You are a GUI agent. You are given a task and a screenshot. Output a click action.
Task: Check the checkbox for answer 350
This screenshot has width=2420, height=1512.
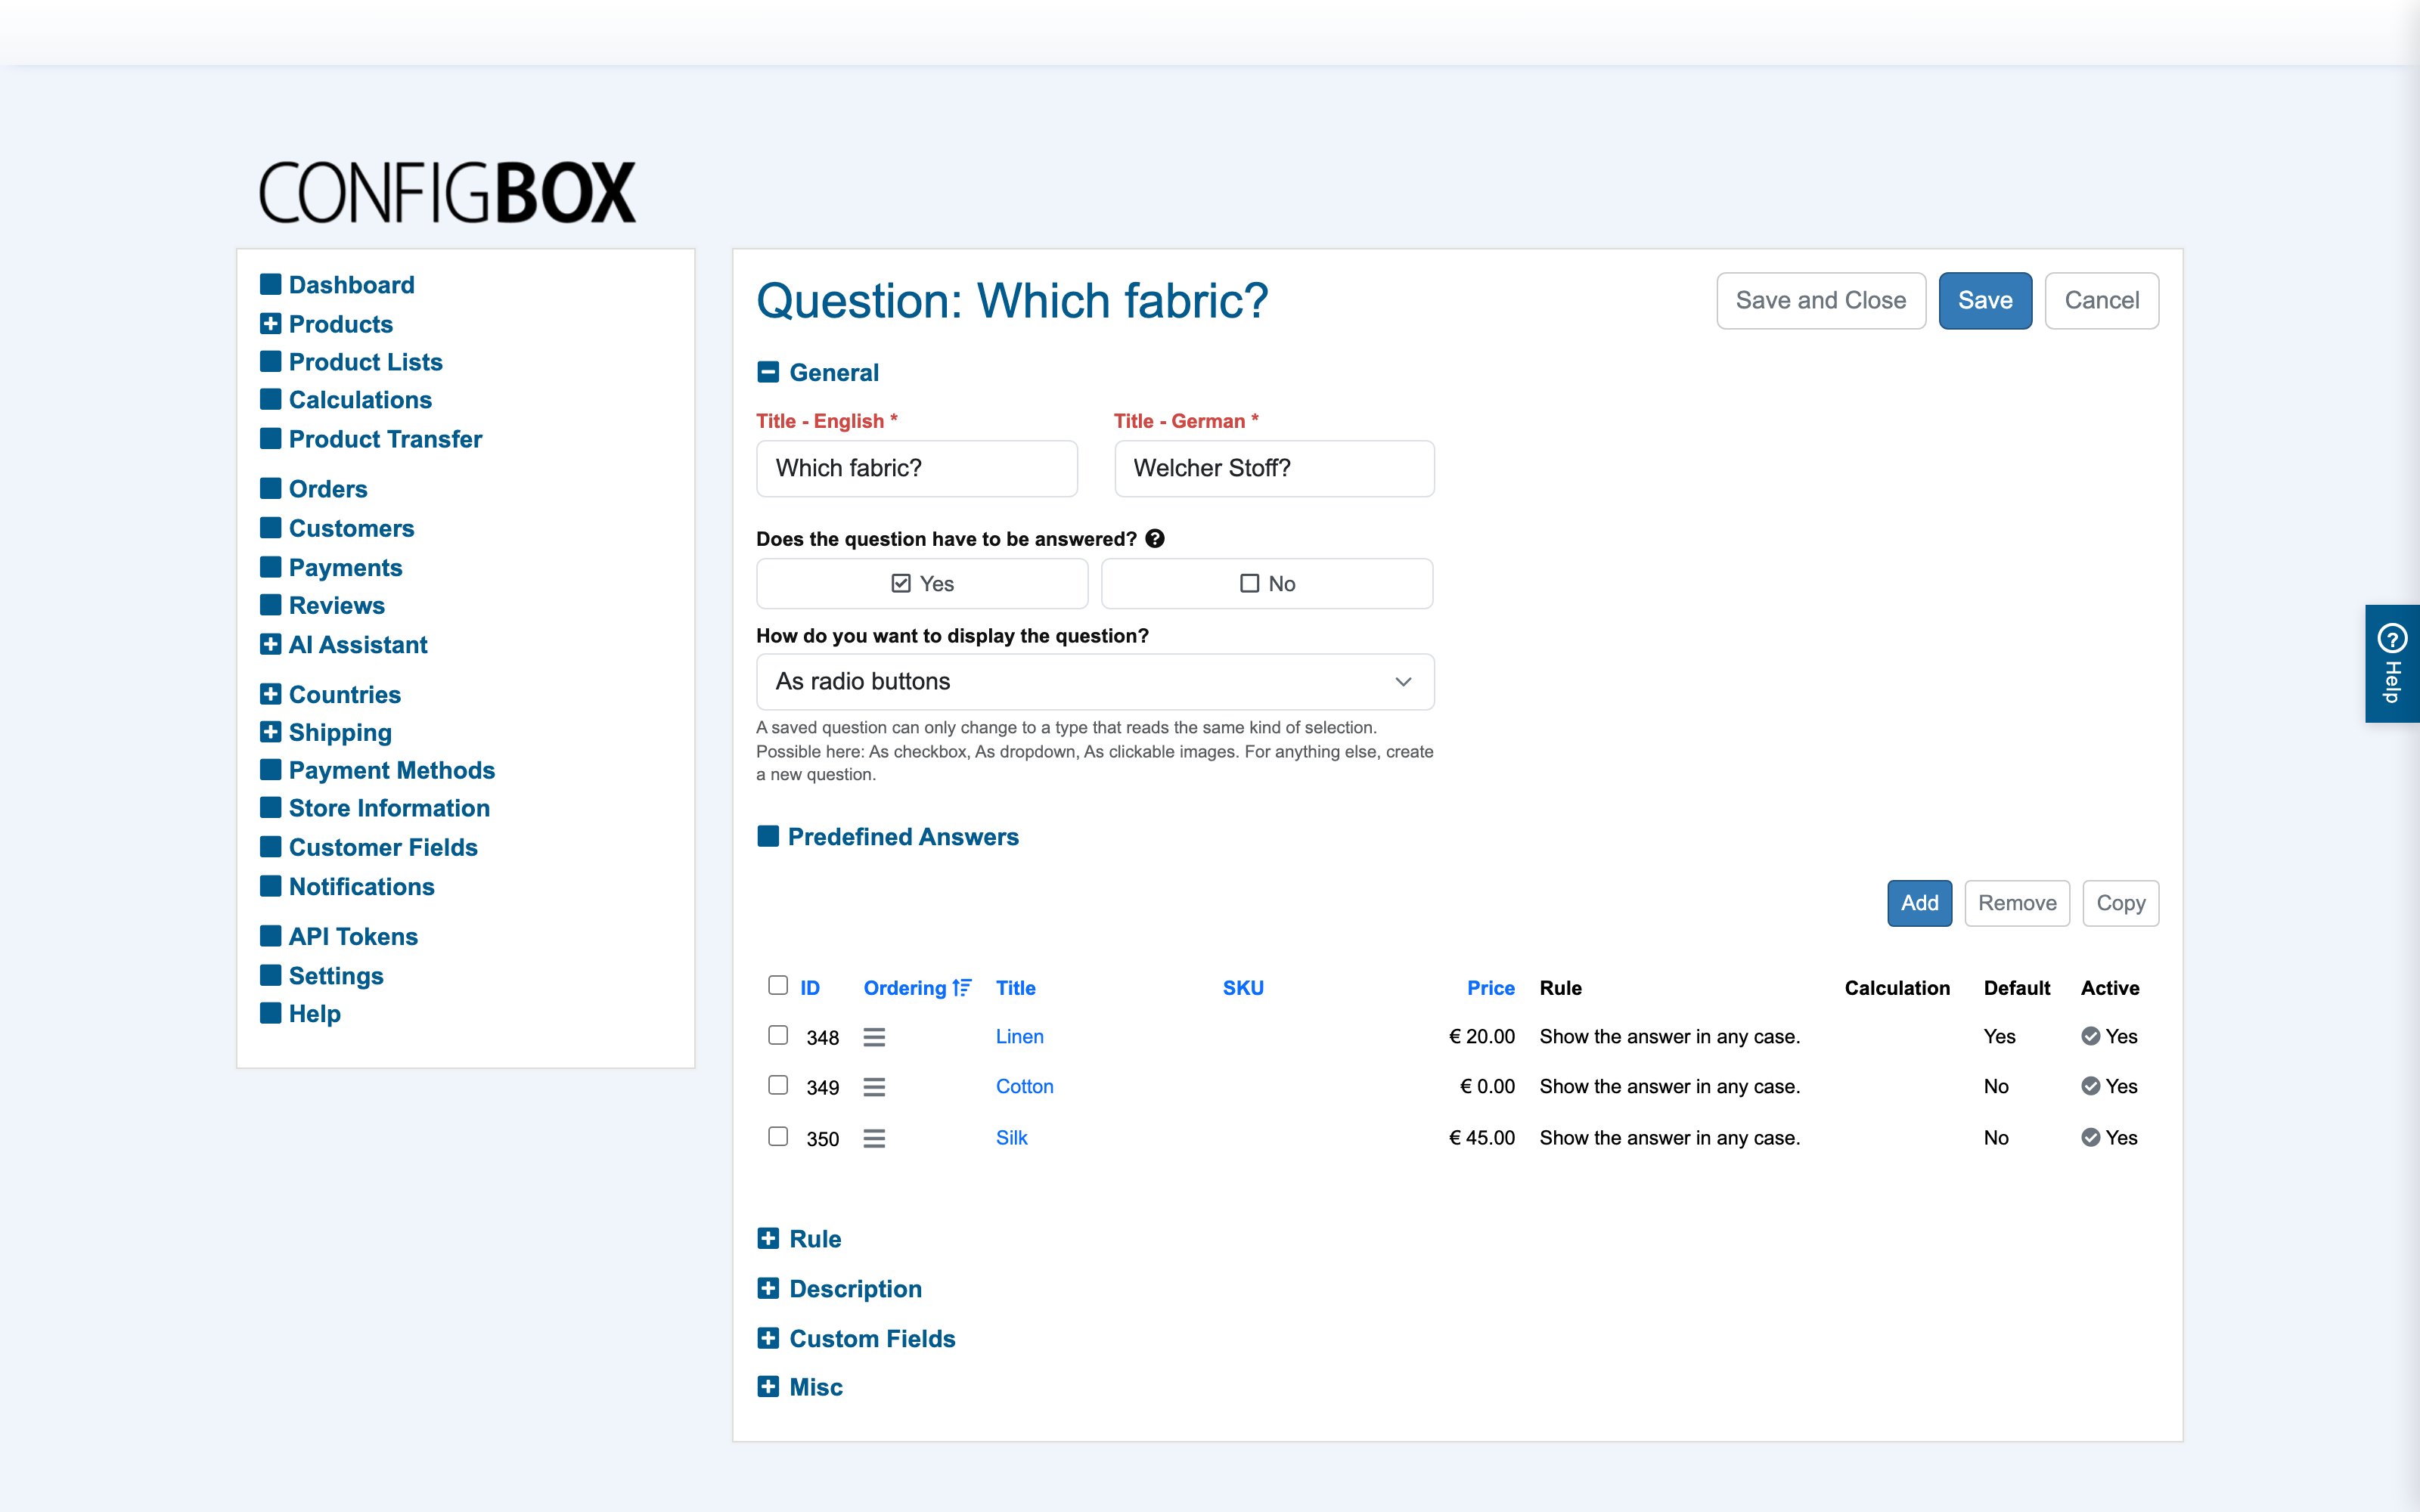(x=778, y=1136)
